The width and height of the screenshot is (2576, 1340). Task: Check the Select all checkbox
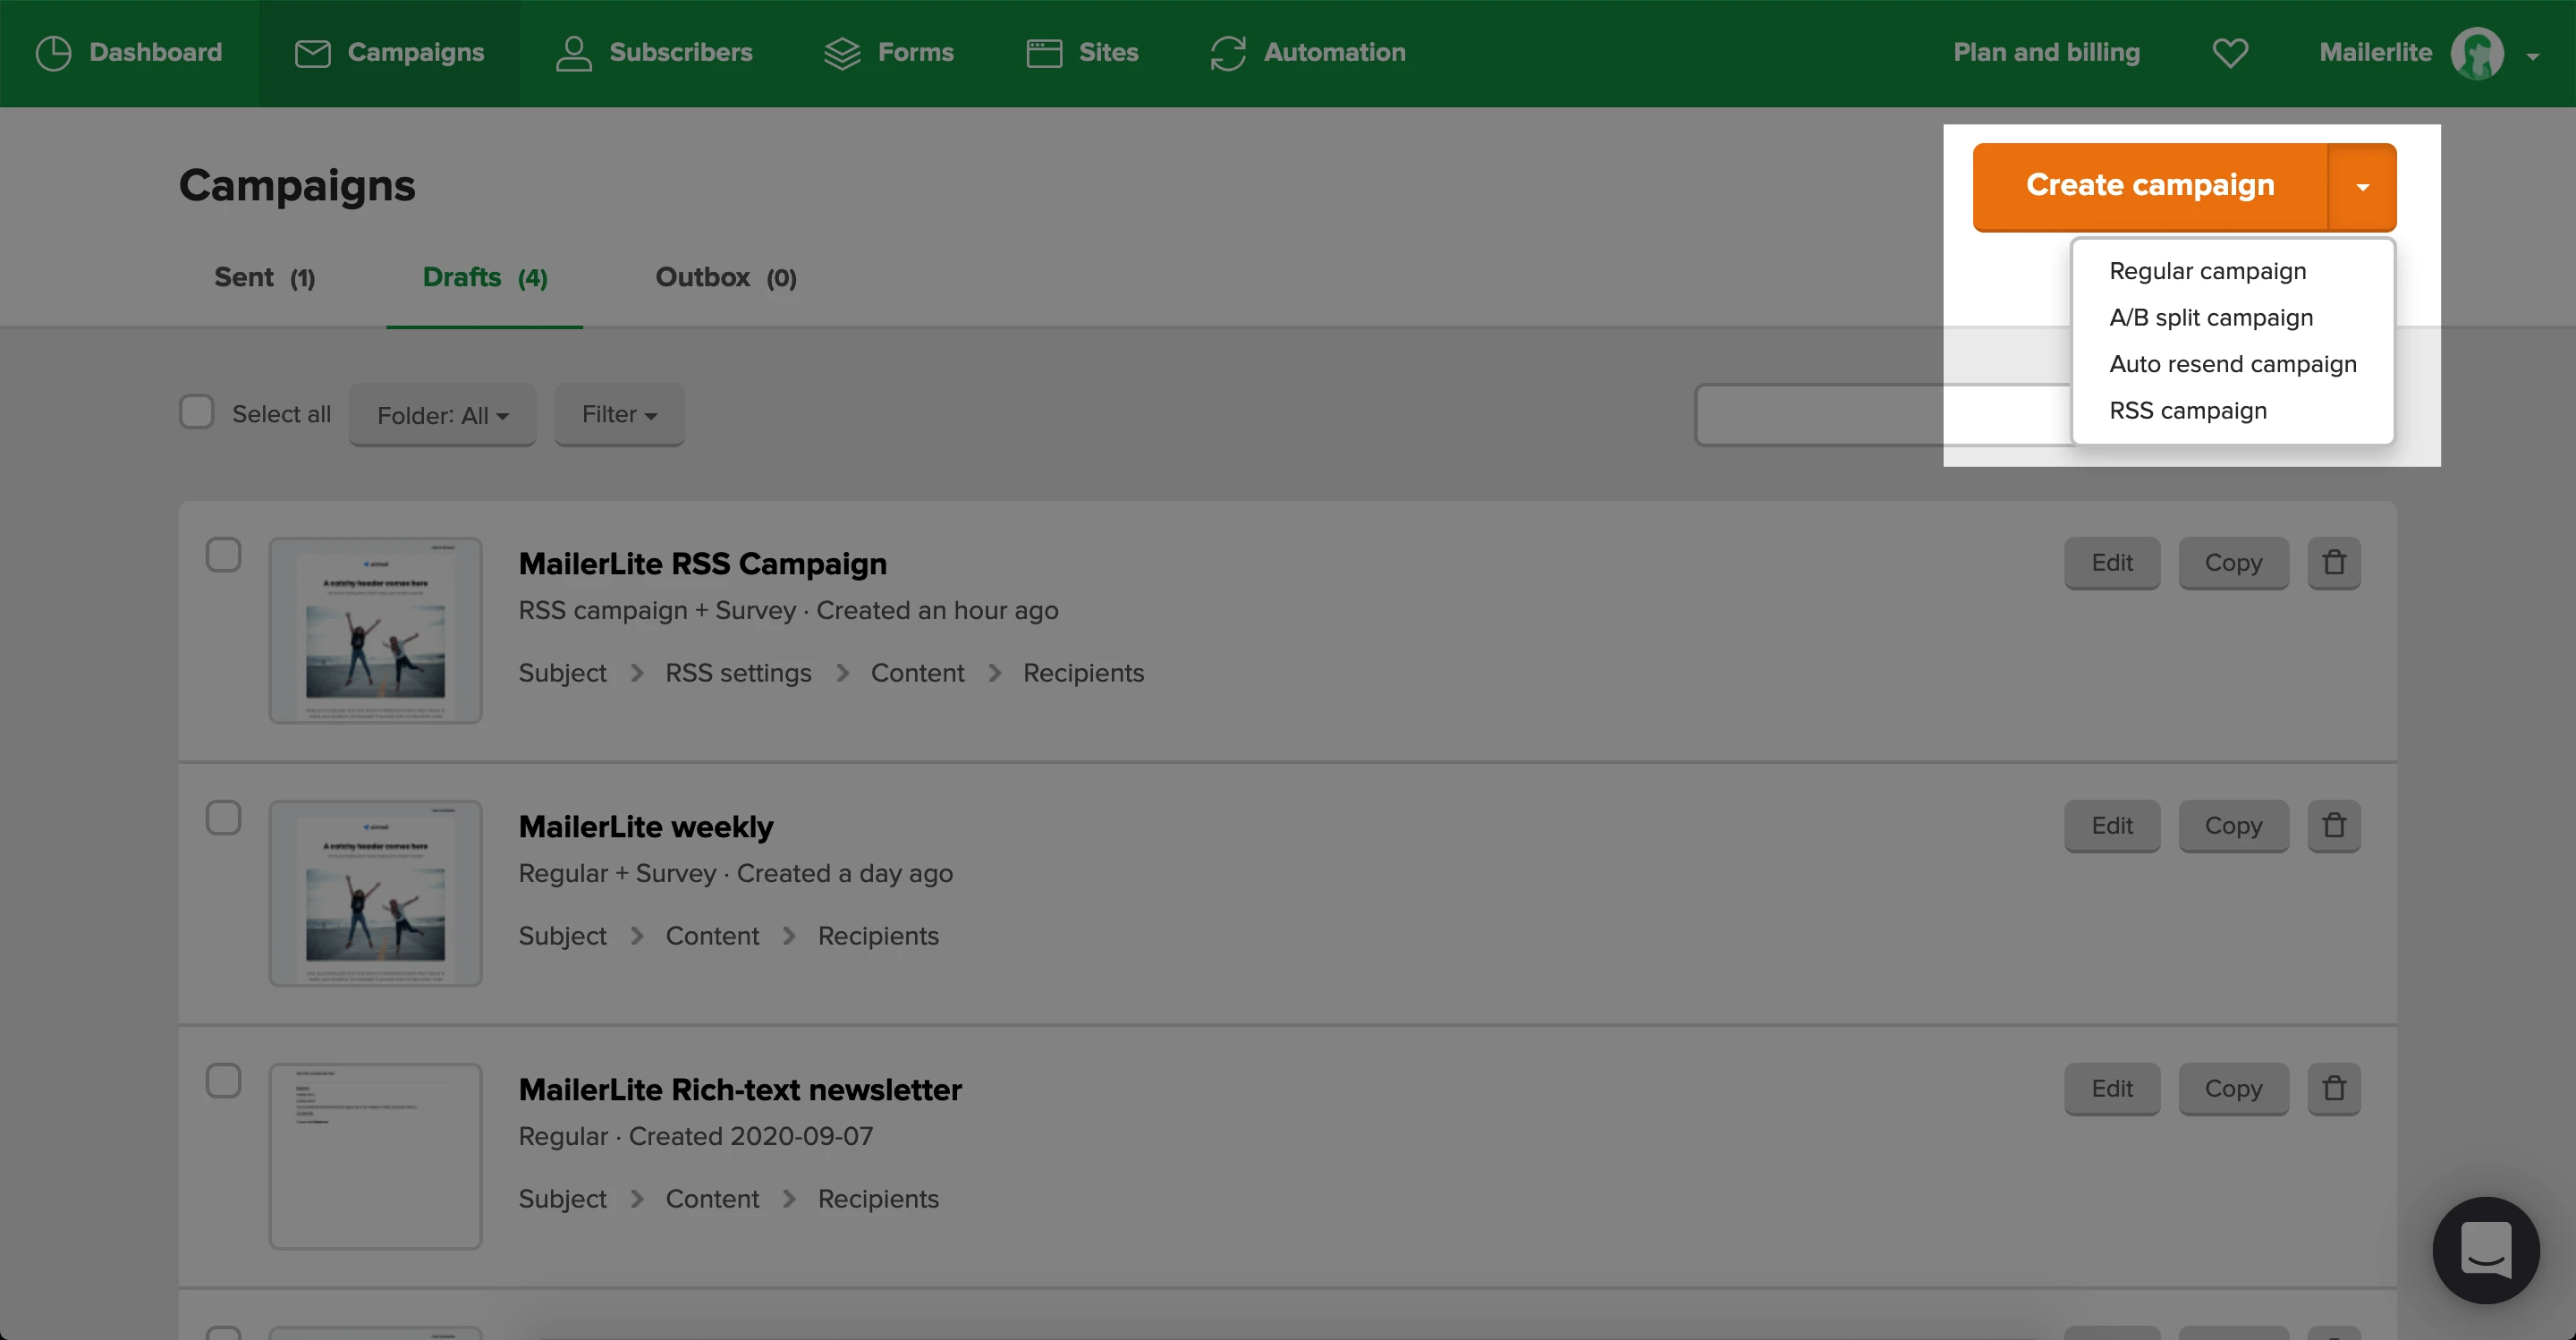coord(197,412)
